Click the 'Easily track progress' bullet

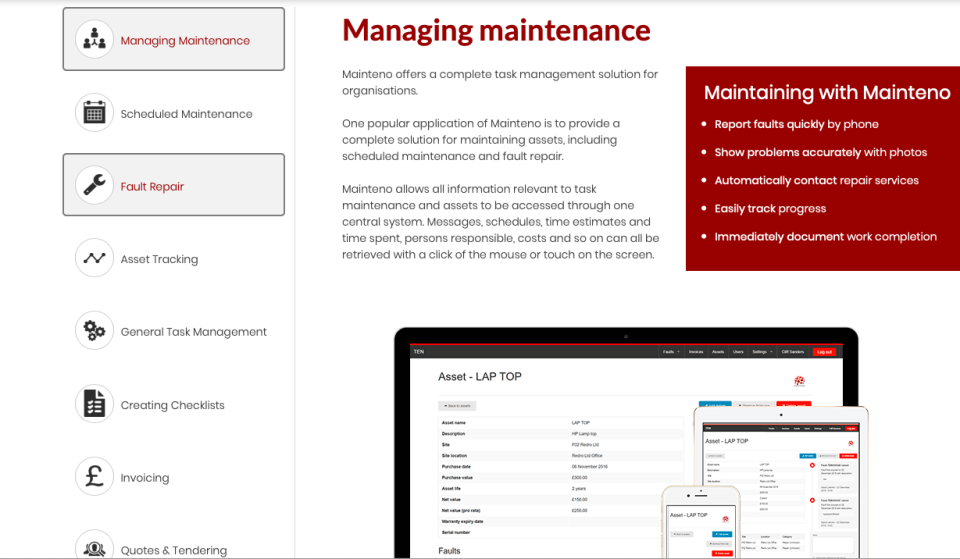coord(770,209)
